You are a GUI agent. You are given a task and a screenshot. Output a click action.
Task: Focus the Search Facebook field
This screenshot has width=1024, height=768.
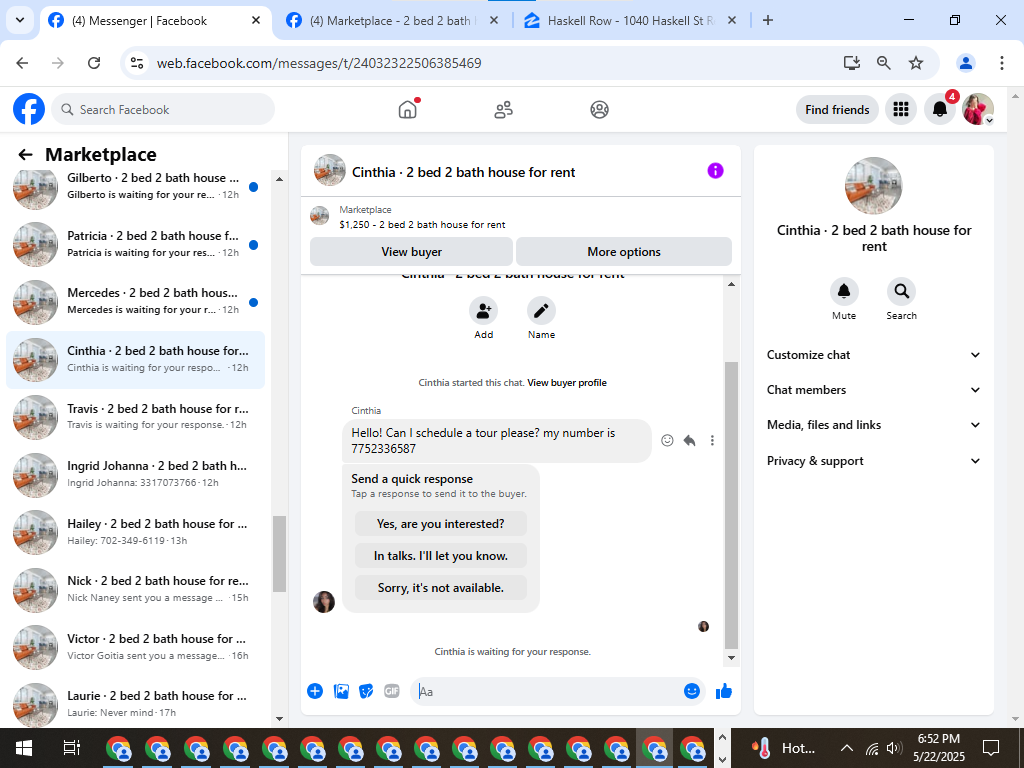point(163,110)
